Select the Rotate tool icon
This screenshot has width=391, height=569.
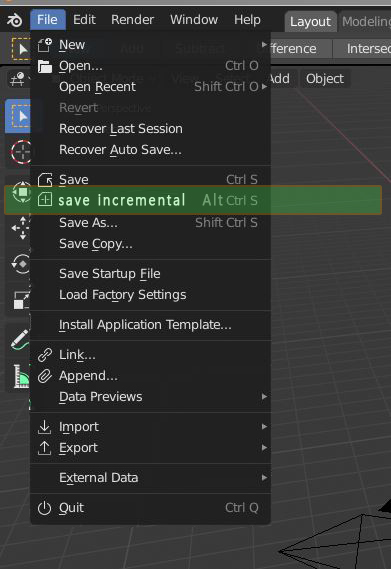click(x=21, y=263)
